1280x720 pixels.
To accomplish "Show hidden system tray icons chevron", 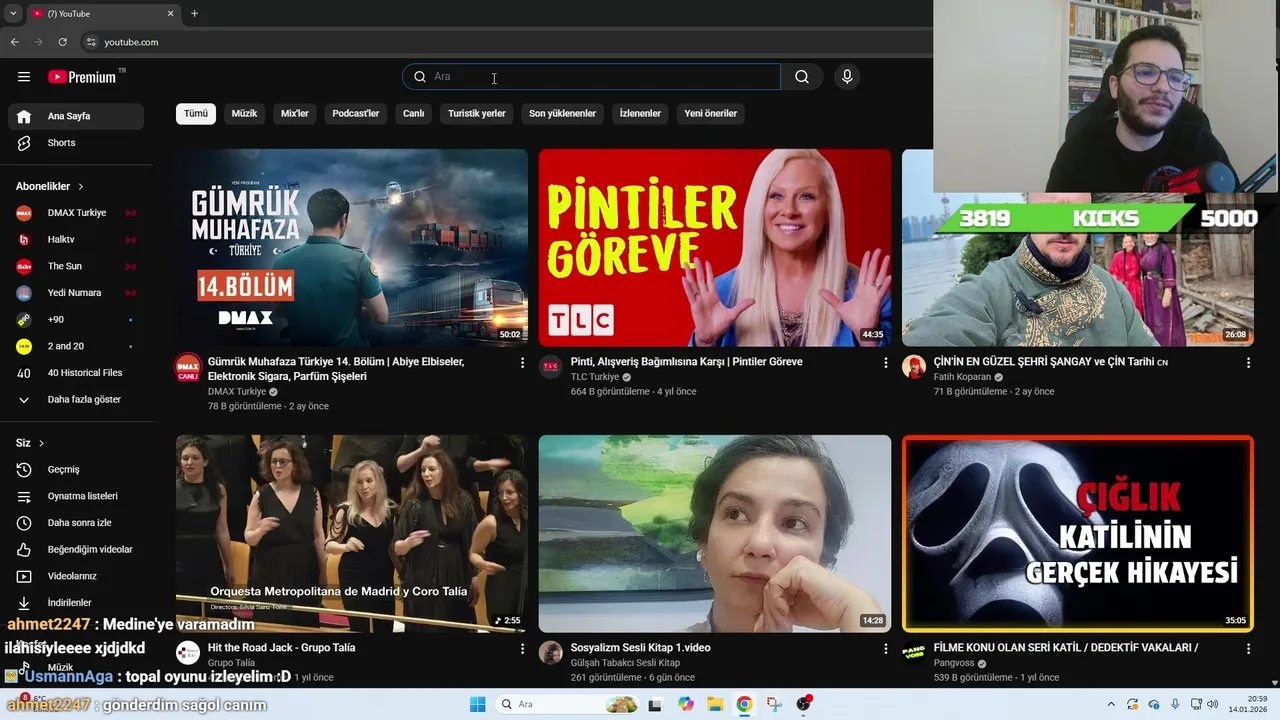I will coord(1111,704).
